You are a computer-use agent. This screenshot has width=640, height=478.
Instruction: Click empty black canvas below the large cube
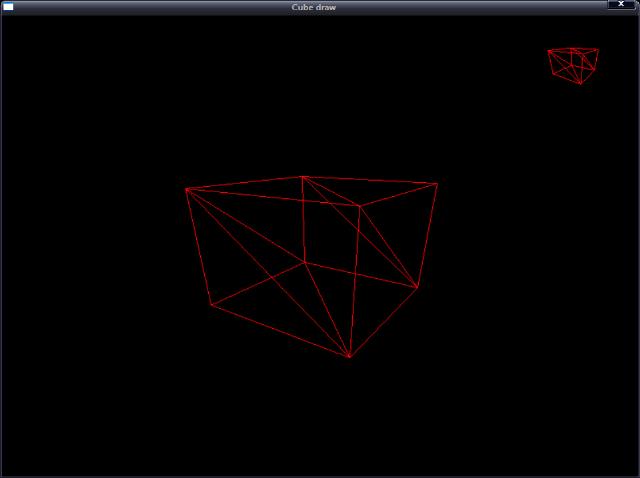click(320, 420)
